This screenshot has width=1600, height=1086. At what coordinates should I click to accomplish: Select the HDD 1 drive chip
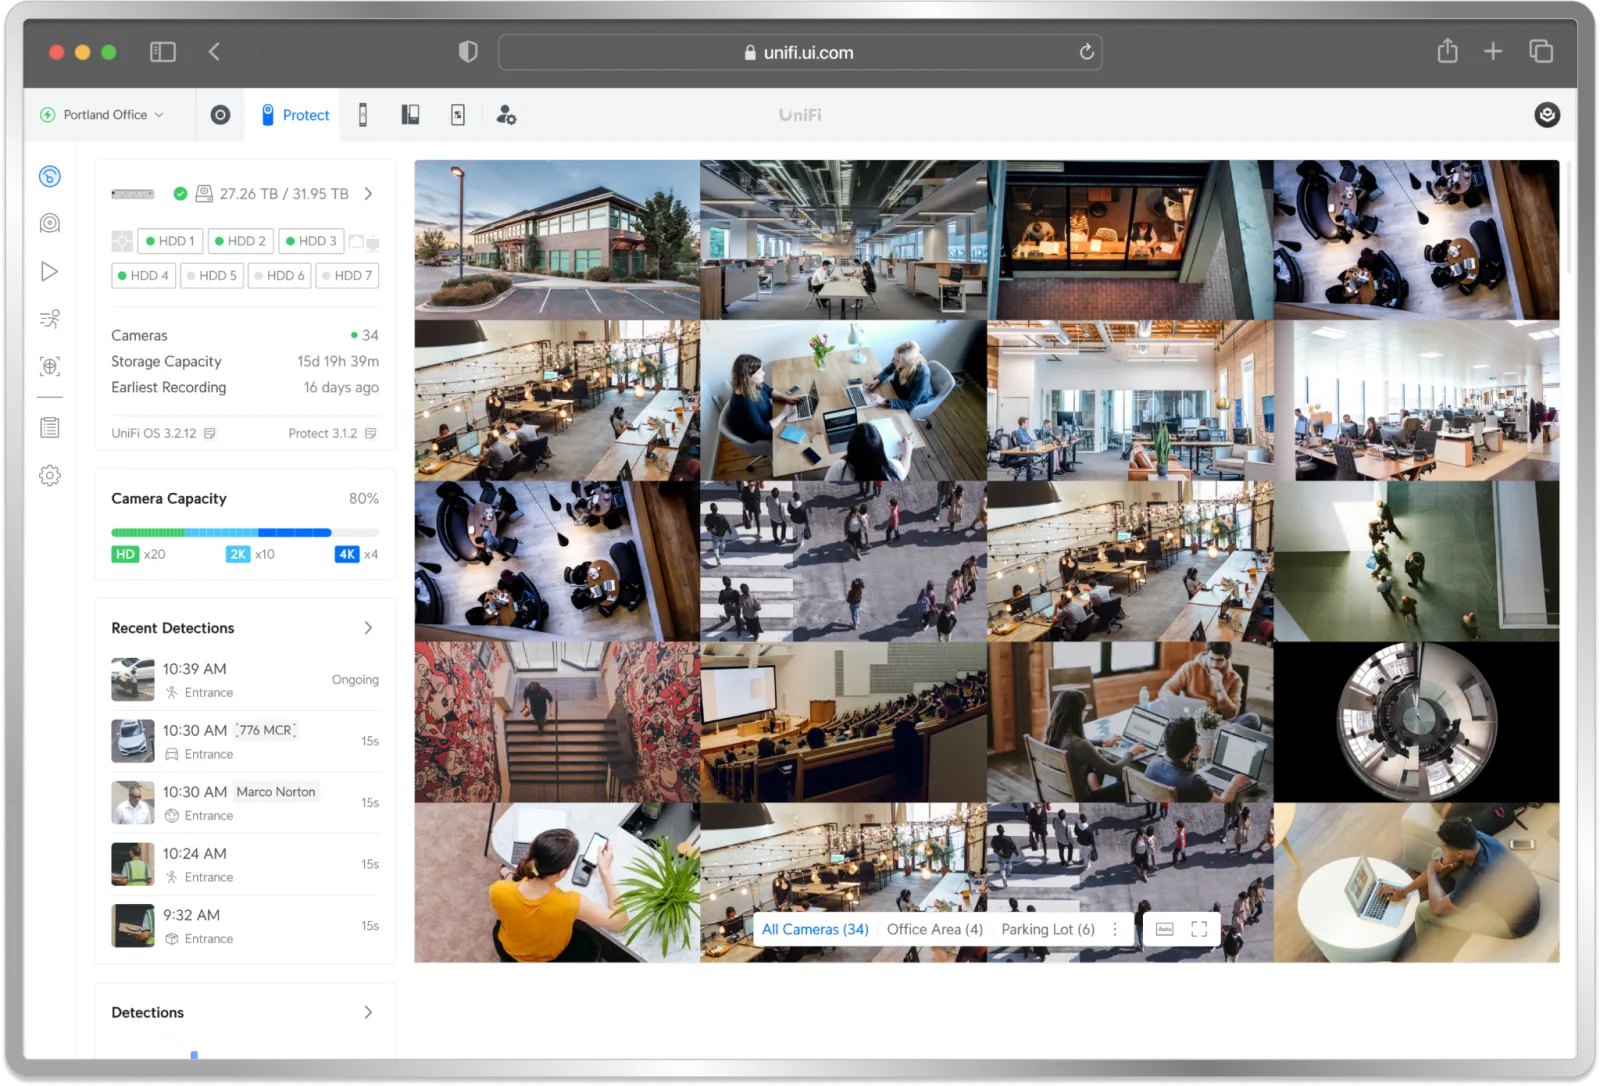point(170,241)
